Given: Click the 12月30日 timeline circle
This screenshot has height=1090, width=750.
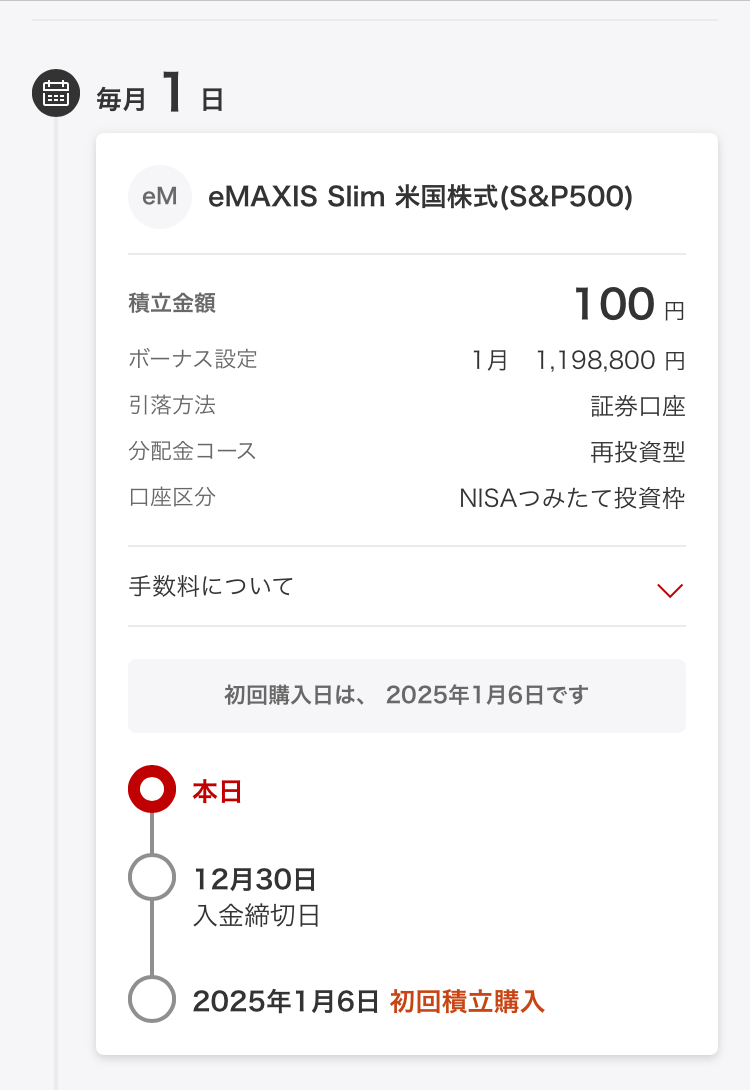Looking at the screenshot, I should (x=152, y=878).
